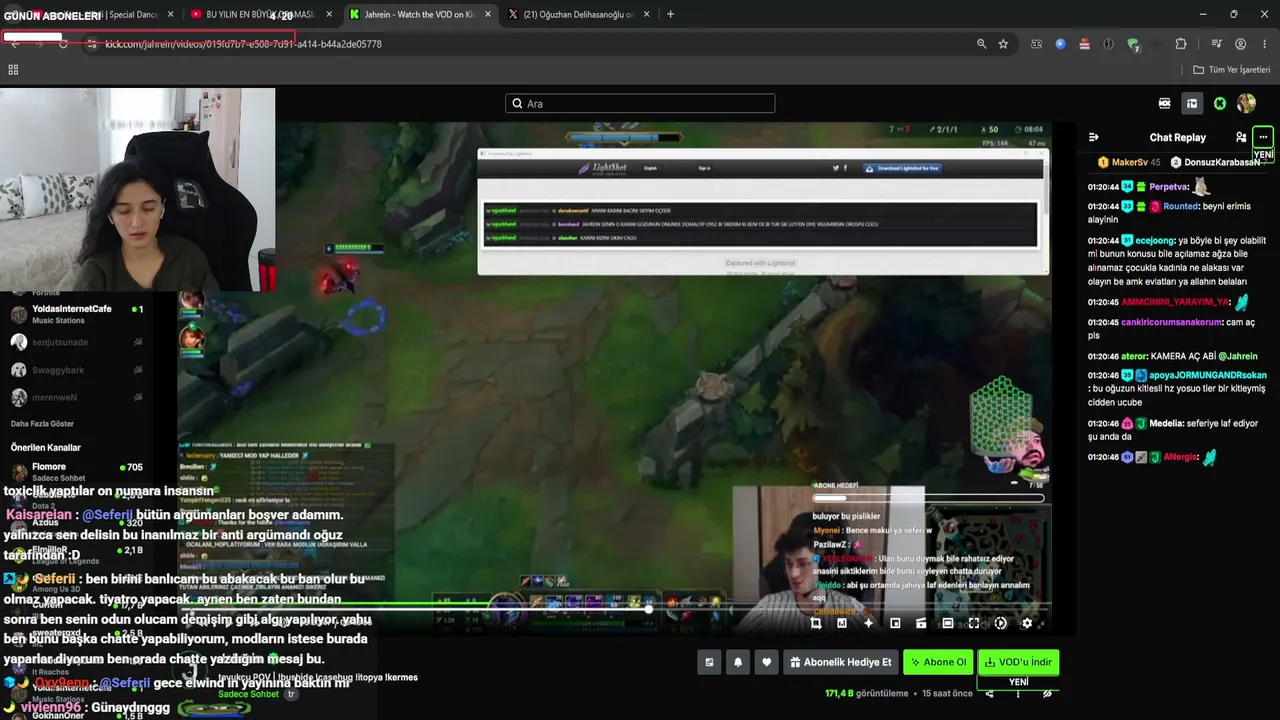Follow the channel with the heart button
Screen dimensions: 1280x720
(x=766, y=662)
